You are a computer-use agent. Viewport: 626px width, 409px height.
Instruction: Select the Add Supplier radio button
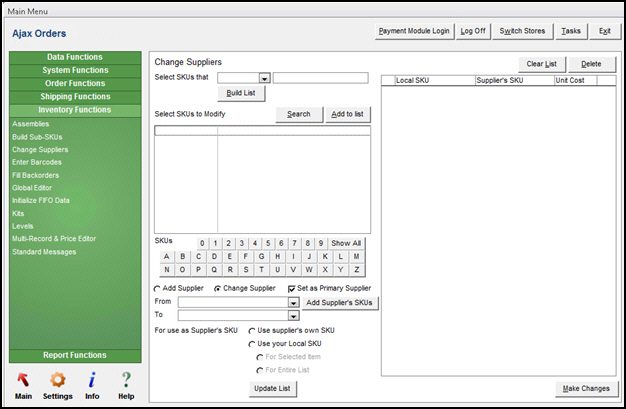tap(158, 289)
